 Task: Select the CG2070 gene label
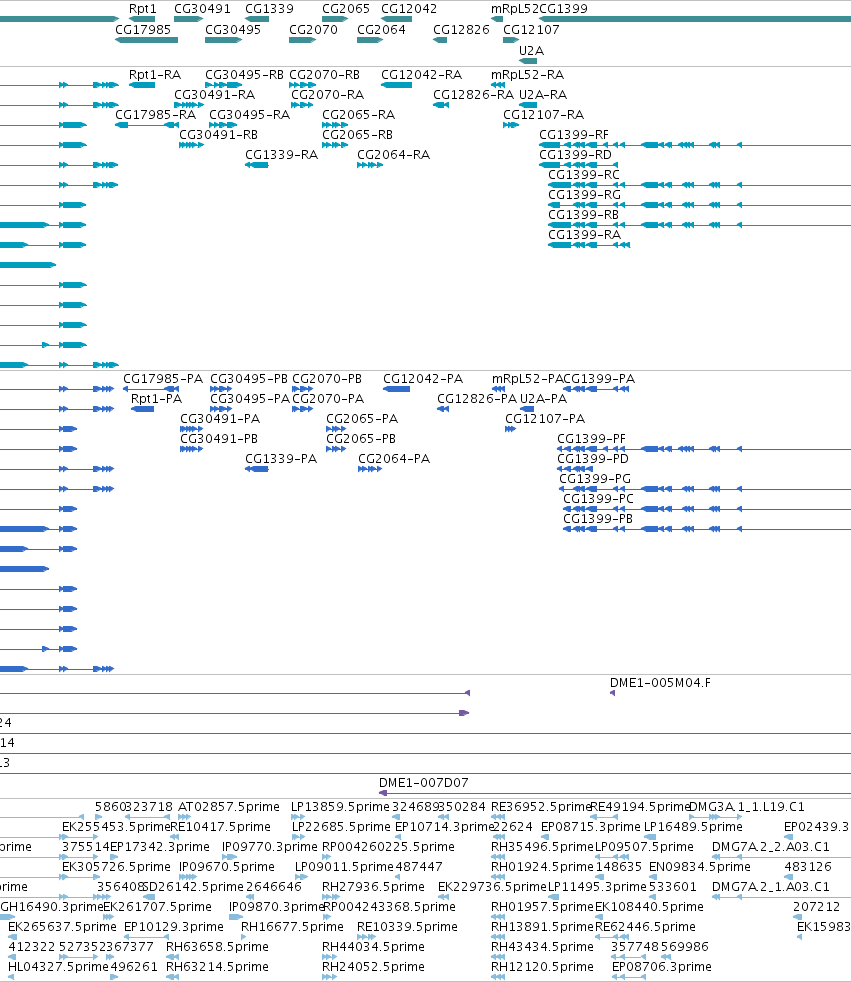[313, 29]
